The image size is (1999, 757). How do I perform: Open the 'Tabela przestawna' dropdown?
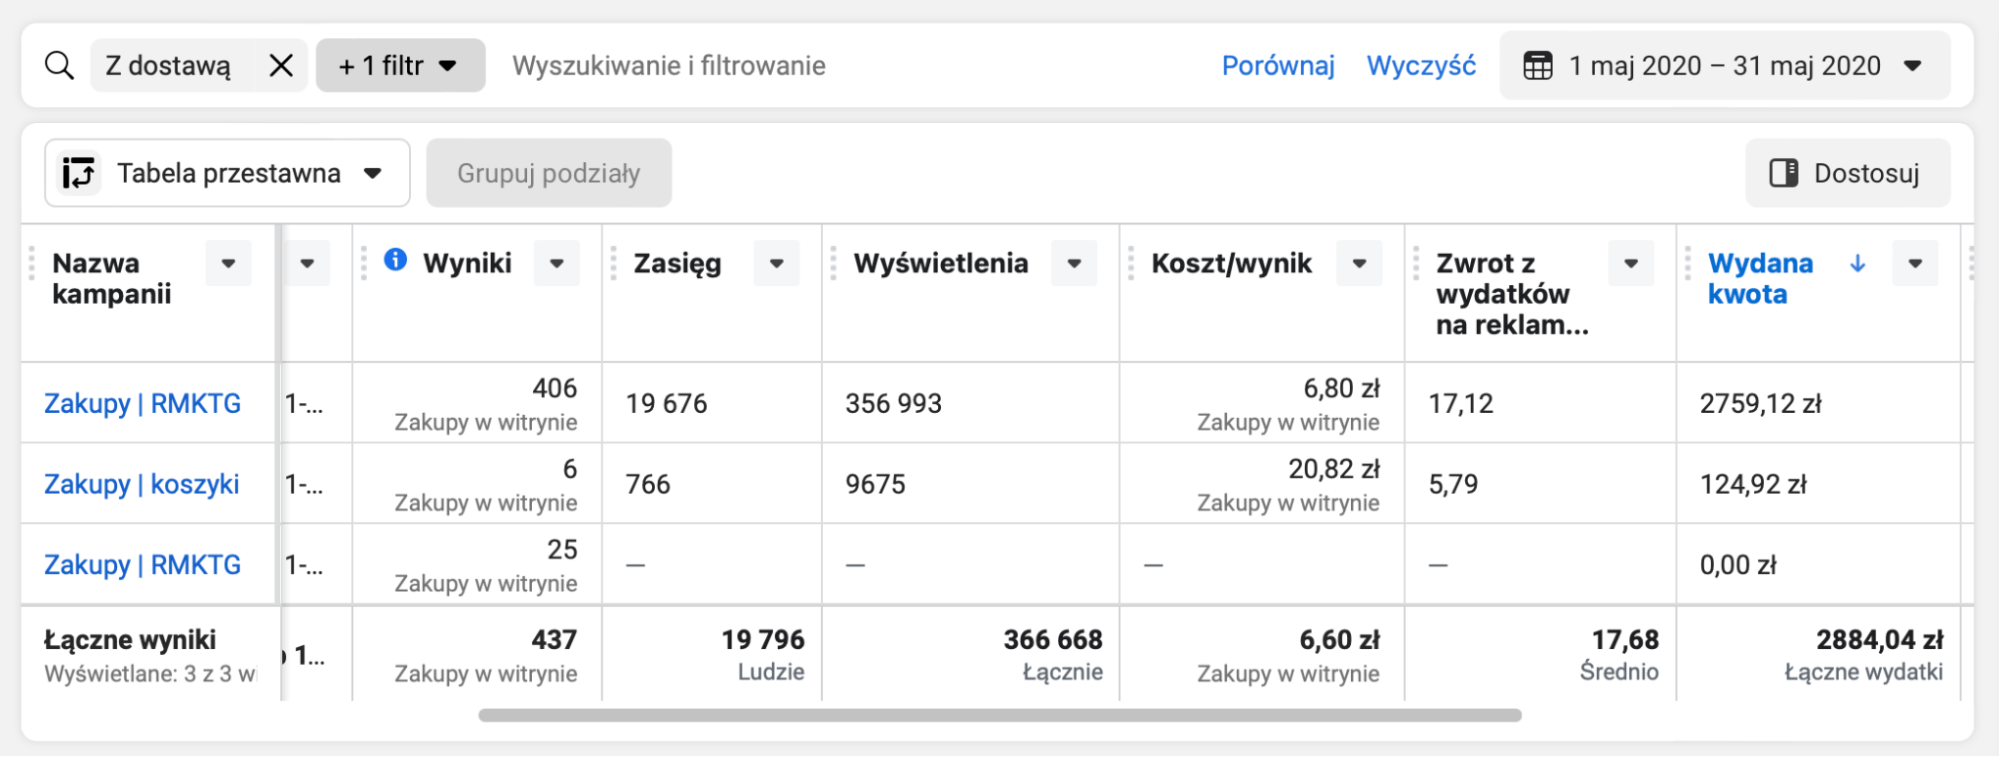pyautogui.click(x=227, y=173)
